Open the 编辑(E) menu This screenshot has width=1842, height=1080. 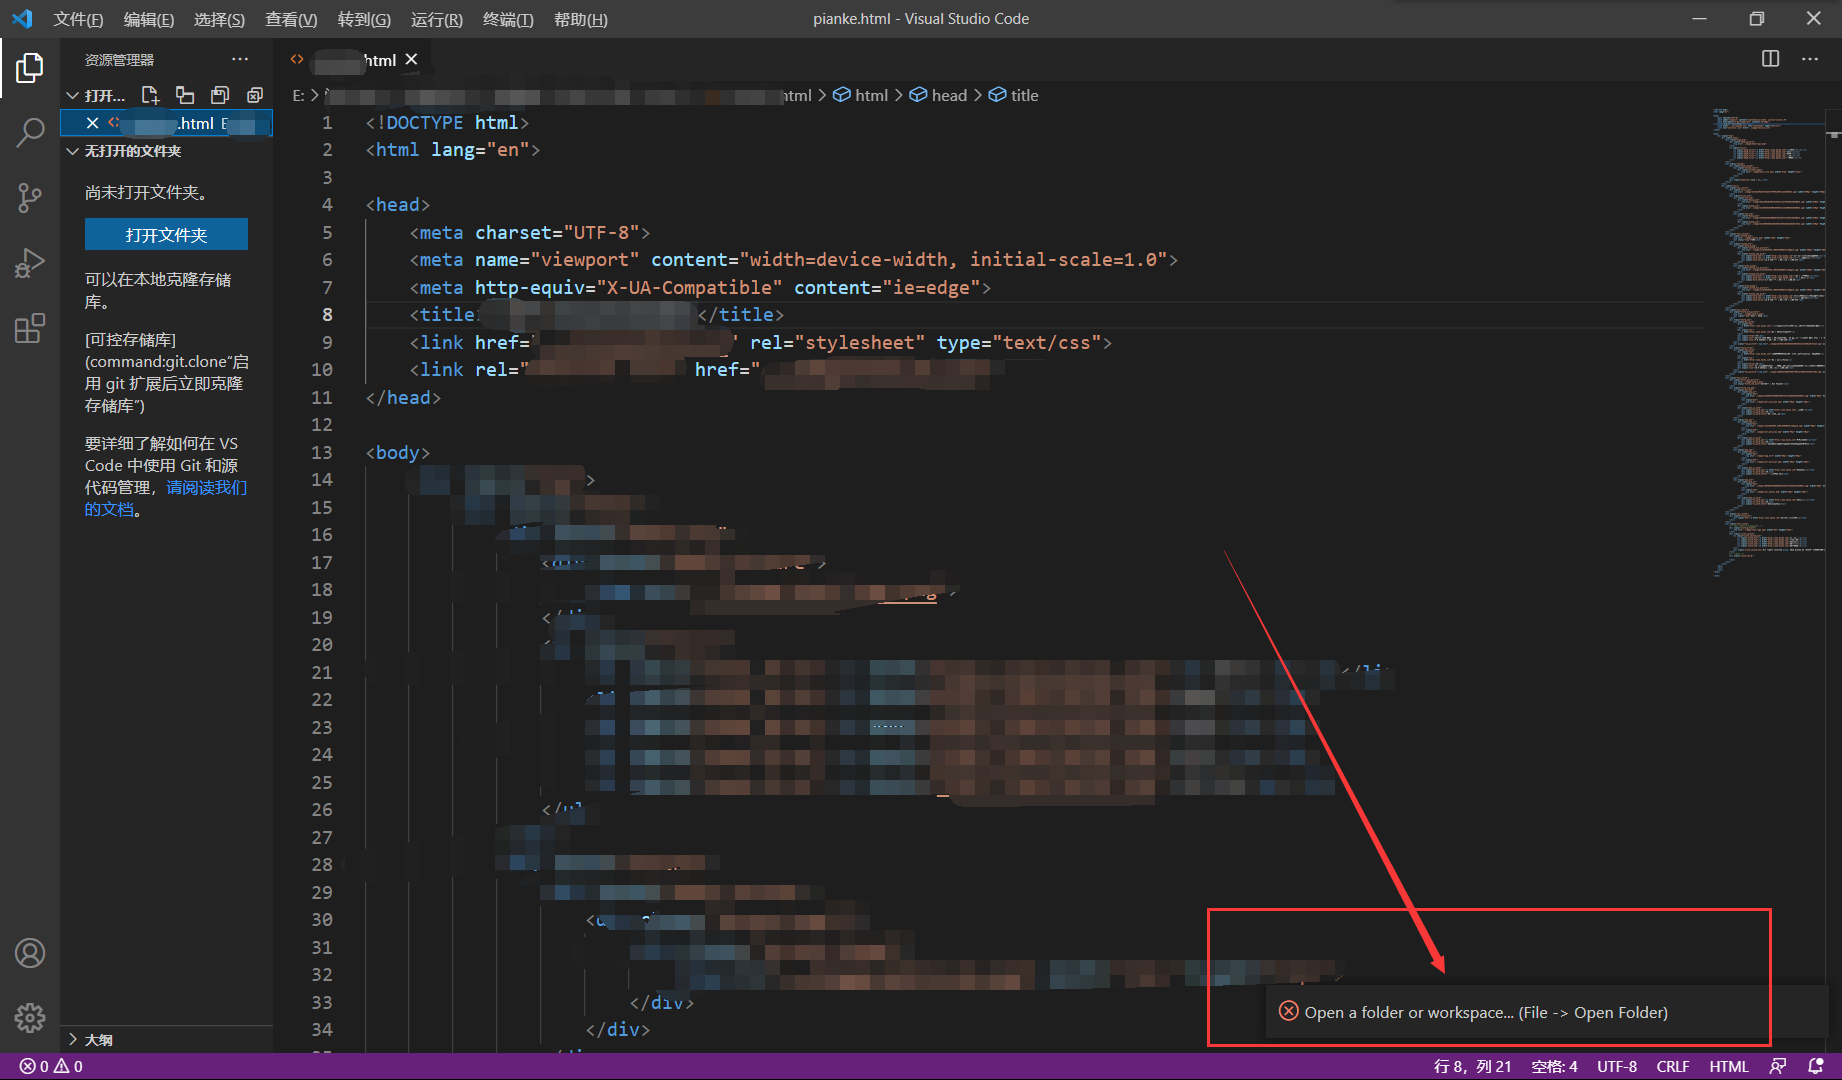coord(149,19)
